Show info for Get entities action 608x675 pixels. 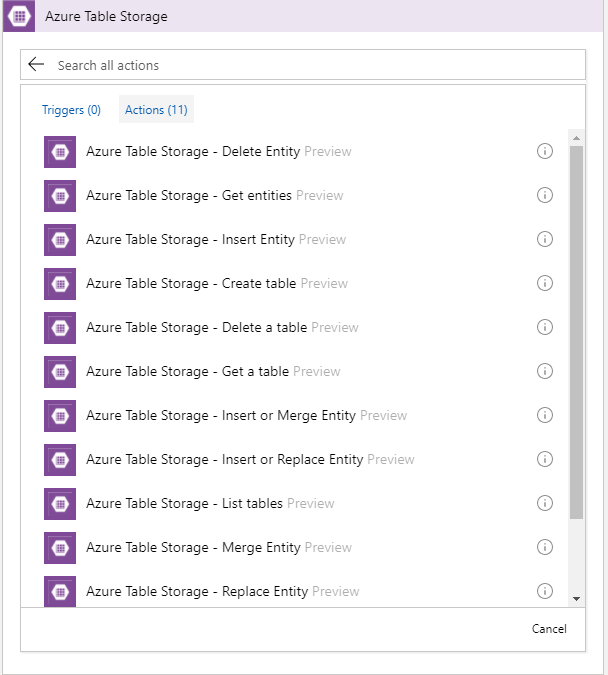[545, 195]
